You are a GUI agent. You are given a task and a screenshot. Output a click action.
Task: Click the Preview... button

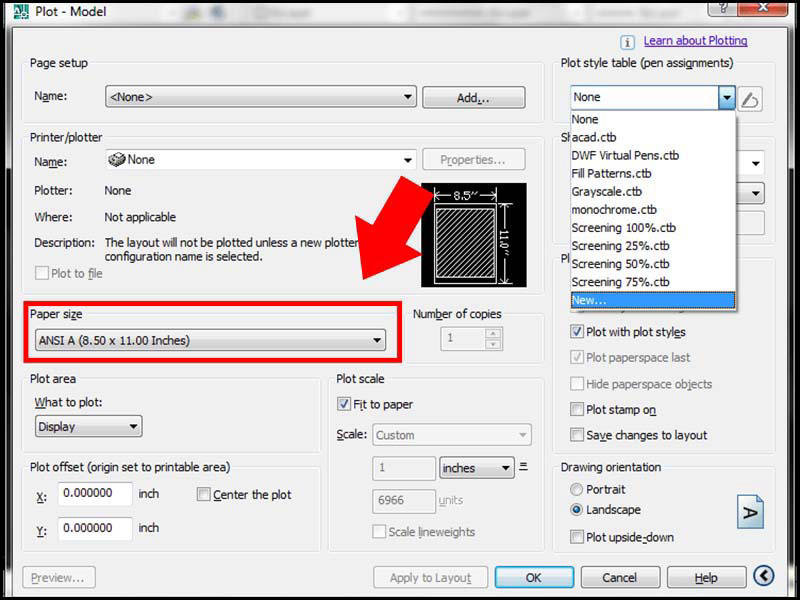[x=59, y=578]
